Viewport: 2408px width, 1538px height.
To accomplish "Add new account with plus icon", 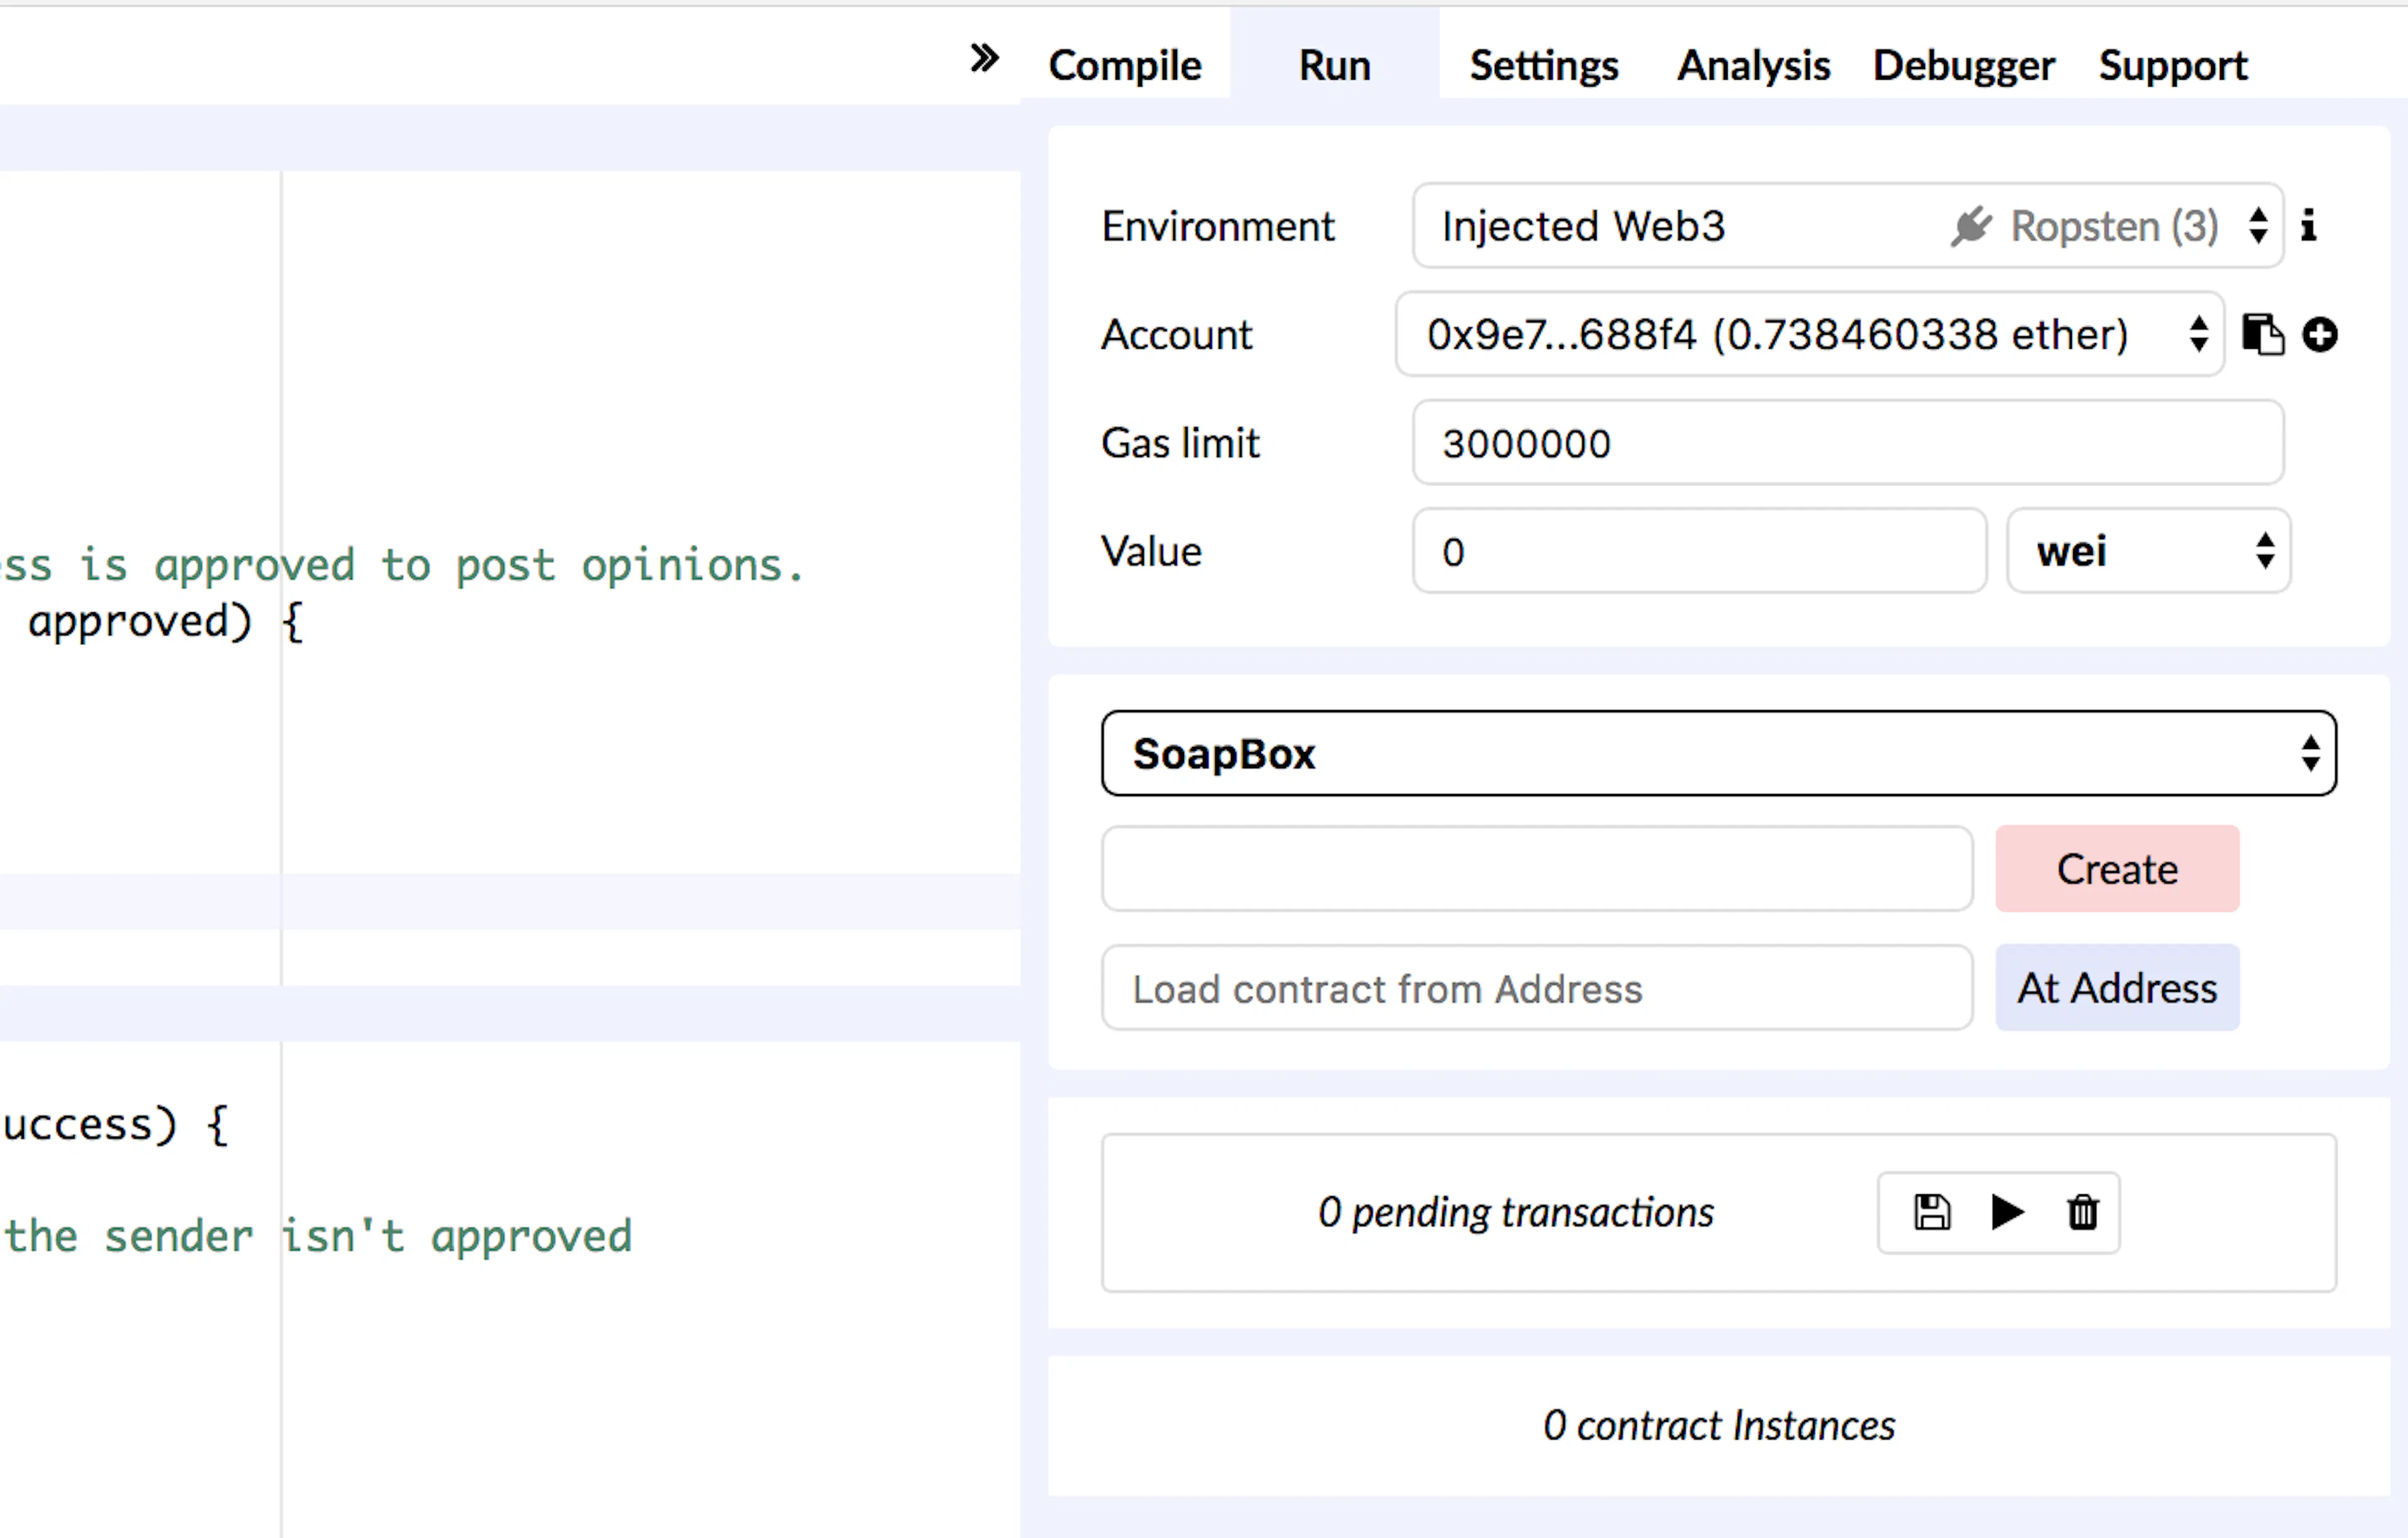I will click(2320, 334).
